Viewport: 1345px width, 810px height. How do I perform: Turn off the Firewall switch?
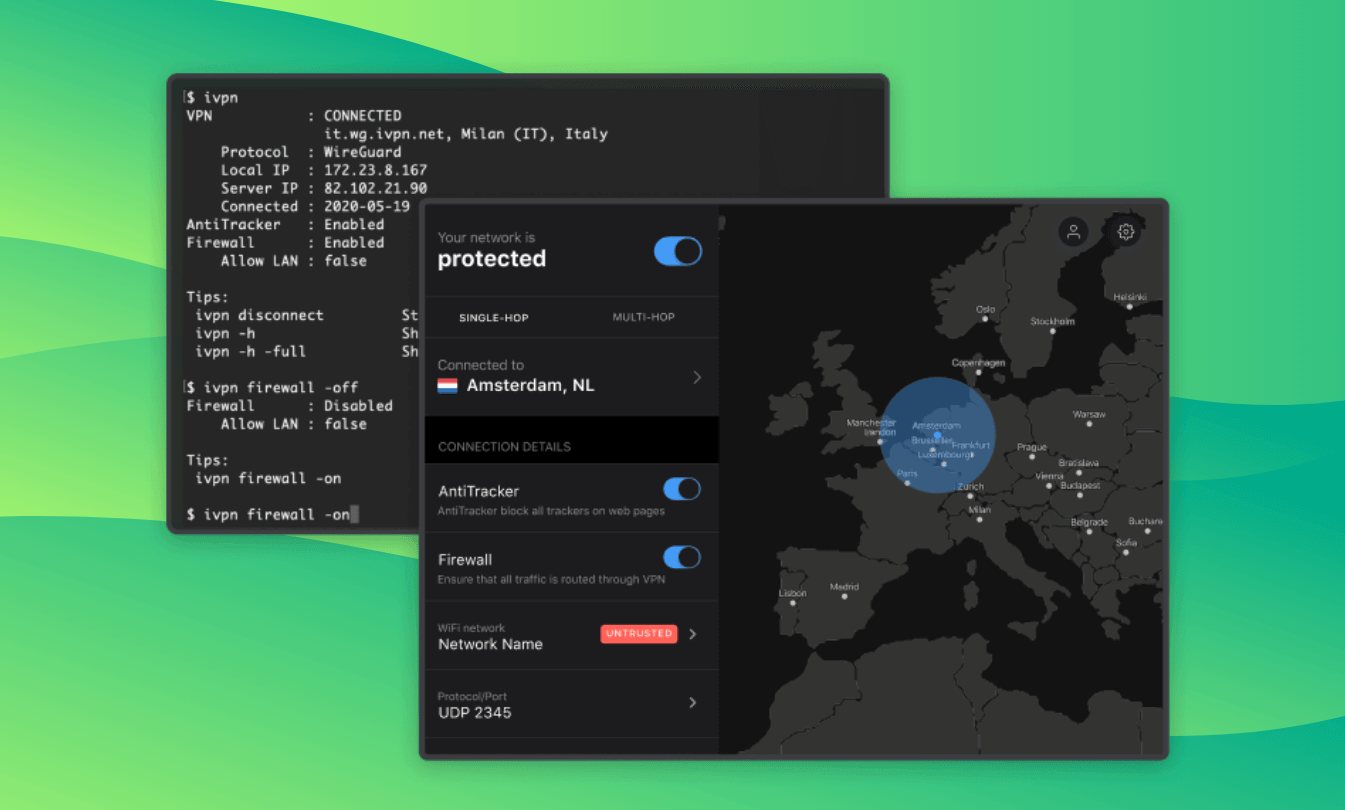coord(682,557)
